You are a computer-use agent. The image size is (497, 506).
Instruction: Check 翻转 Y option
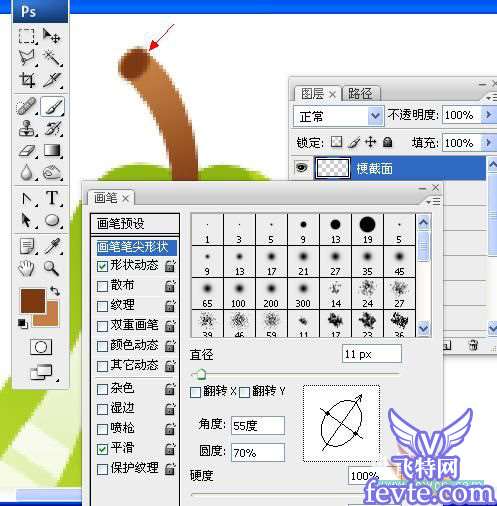244,392
